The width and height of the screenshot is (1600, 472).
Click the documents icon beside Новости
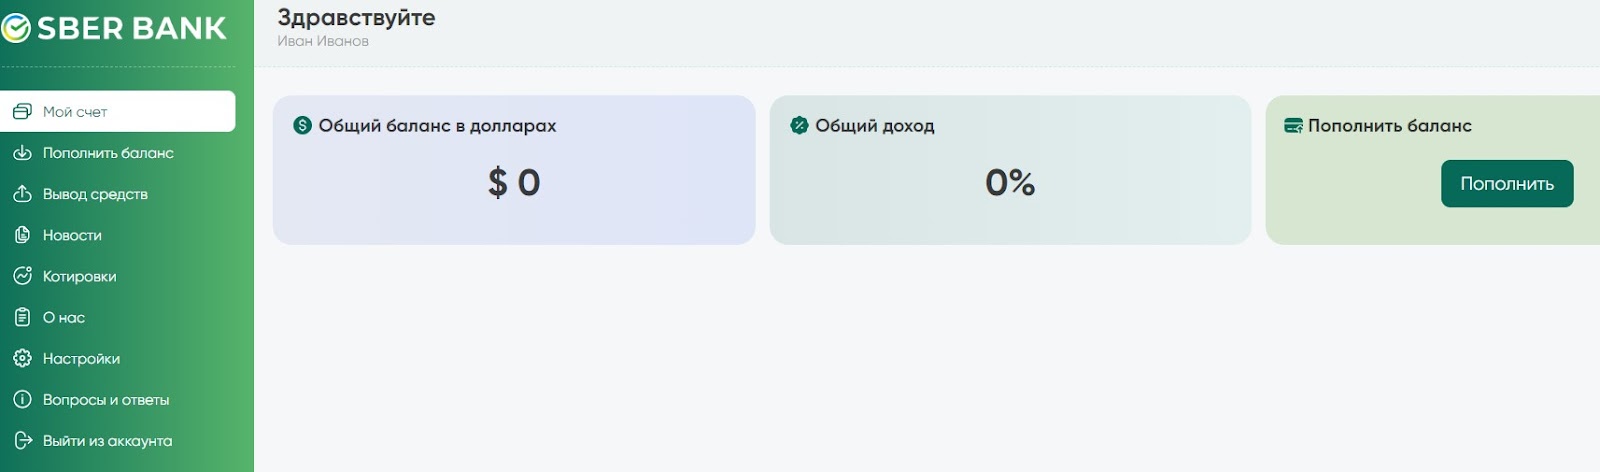(x=22, y=235)
